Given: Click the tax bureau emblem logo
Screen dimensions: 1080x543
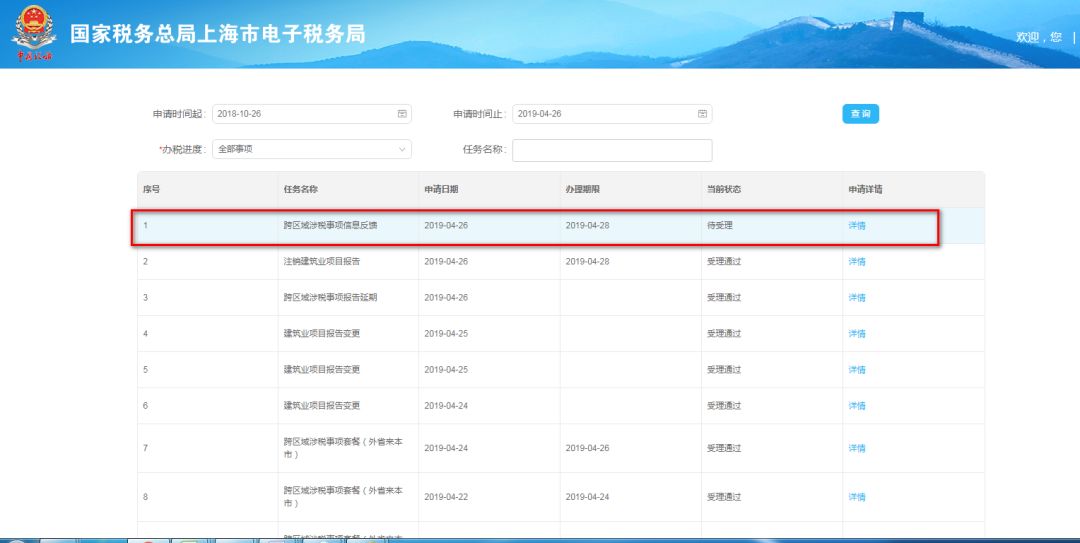Looking at the screenshot, I should click(34, 33).
